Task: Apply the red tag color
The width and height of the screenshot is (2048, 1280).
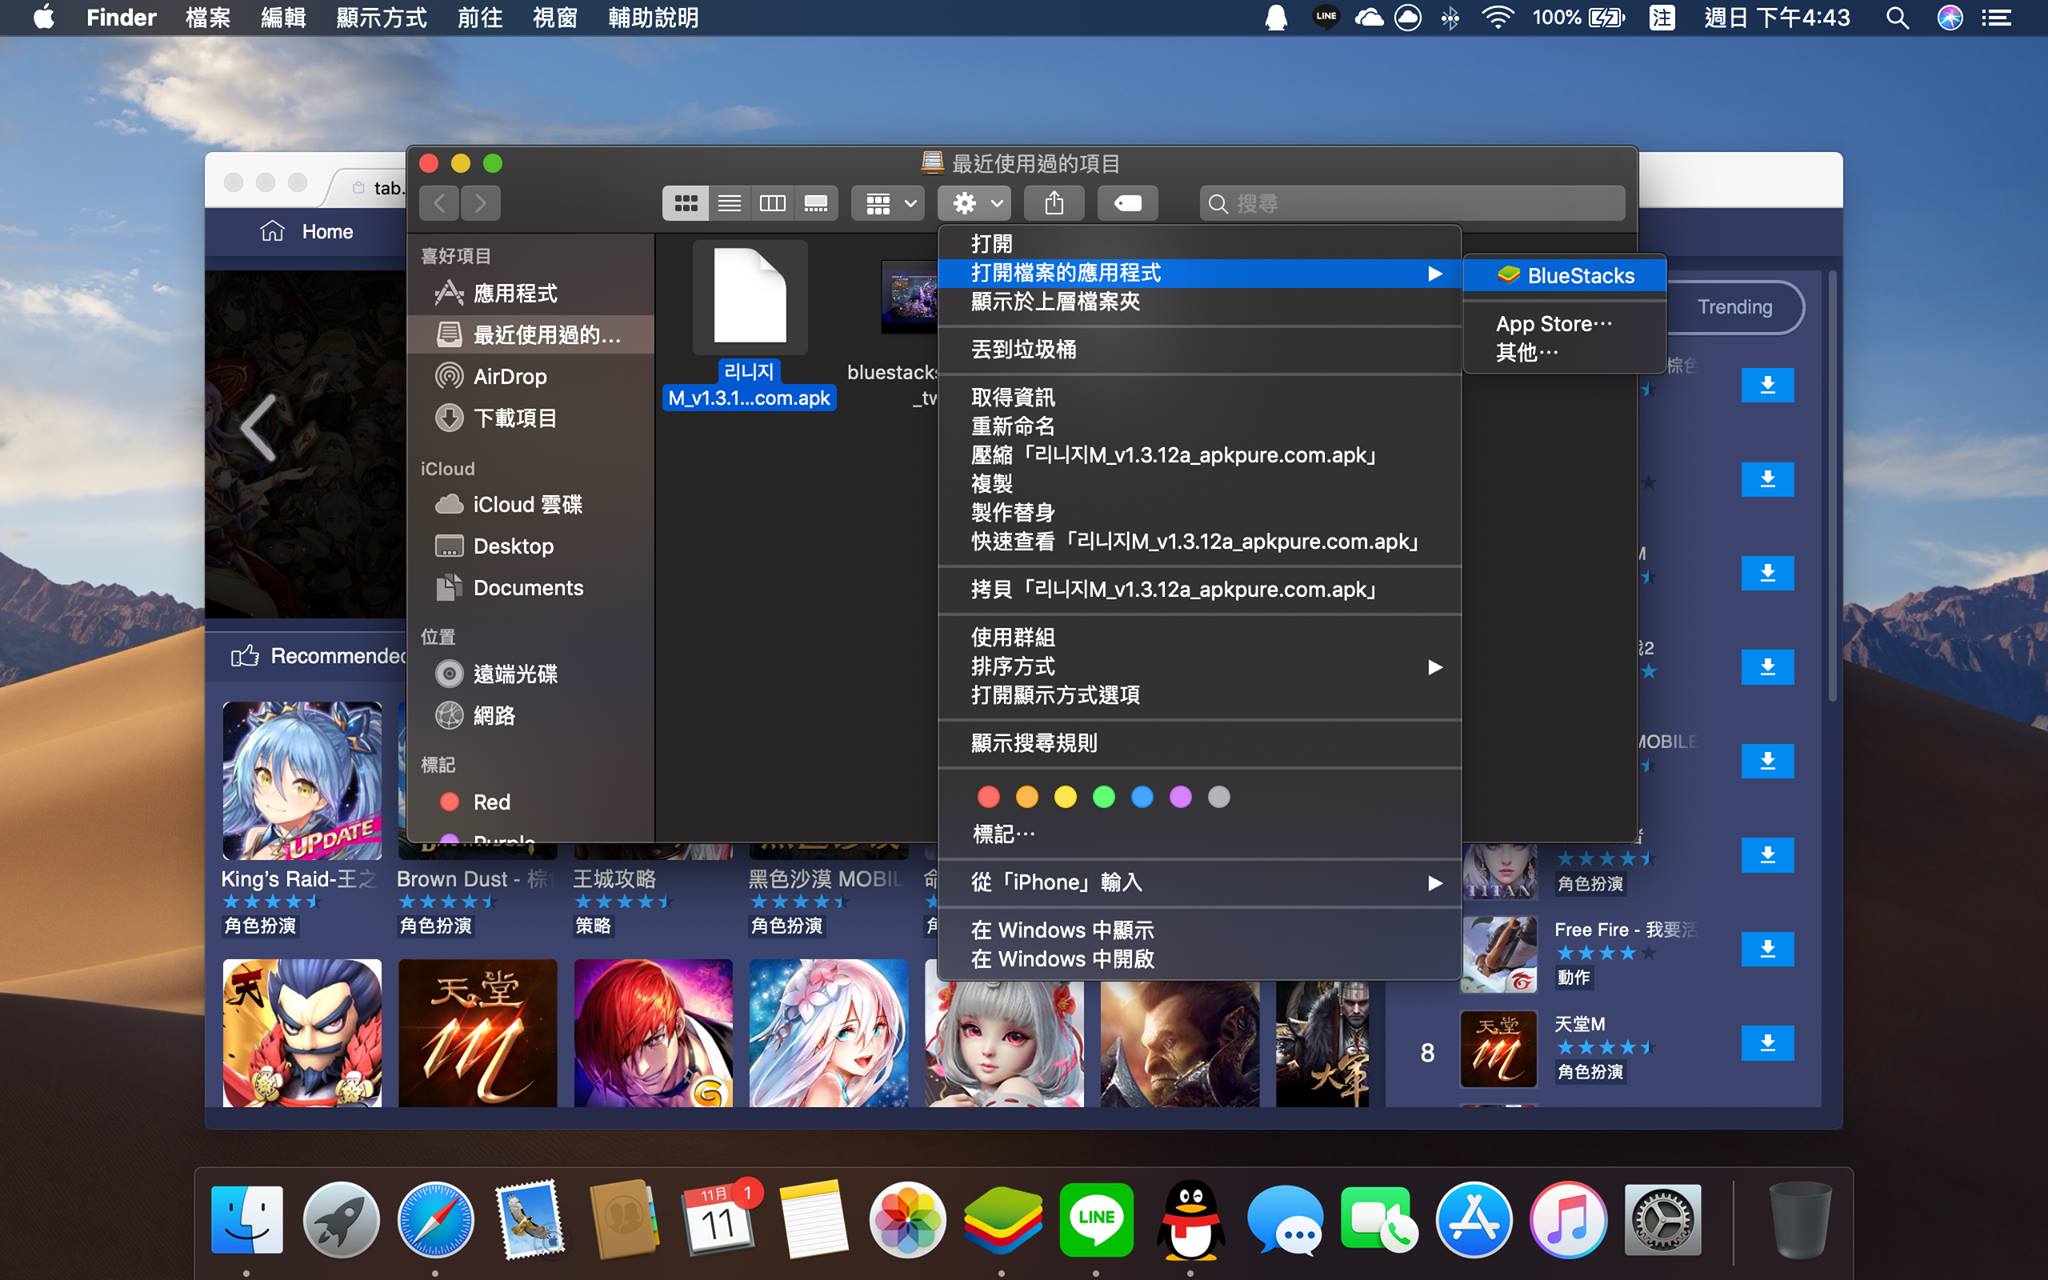Action: (988, 797)
